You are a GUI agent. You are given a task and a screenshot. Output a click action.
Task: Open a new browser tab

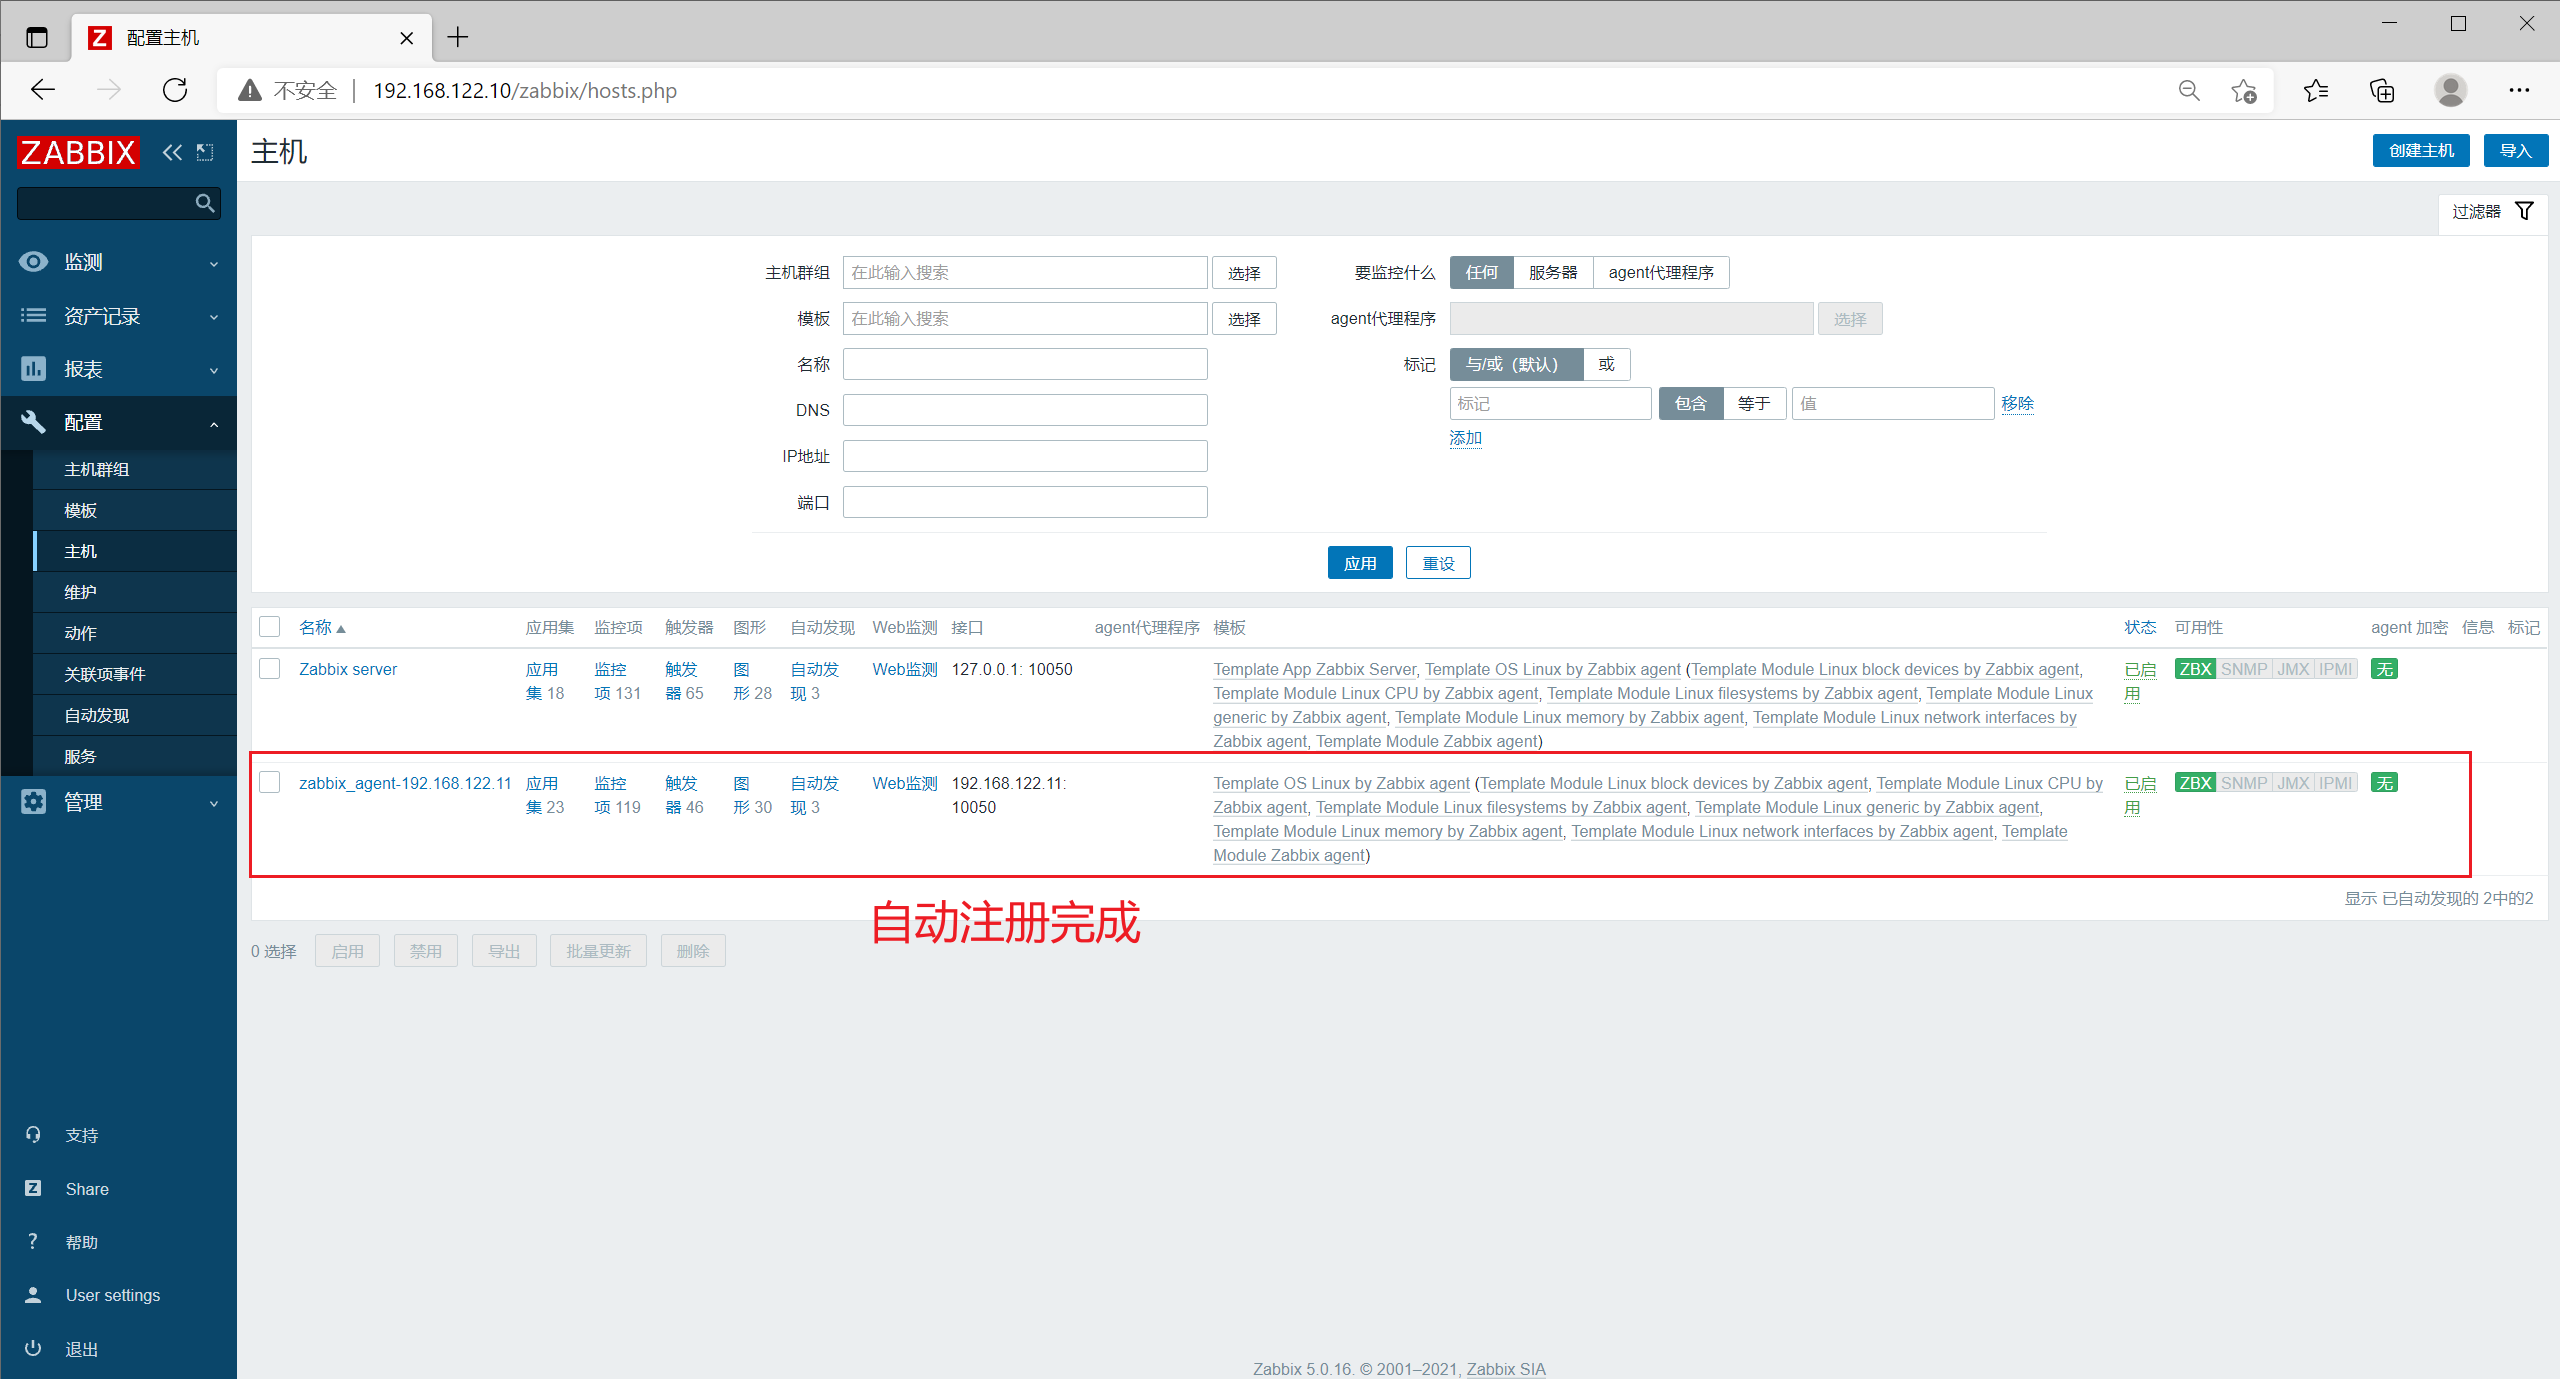coord(458,37)
